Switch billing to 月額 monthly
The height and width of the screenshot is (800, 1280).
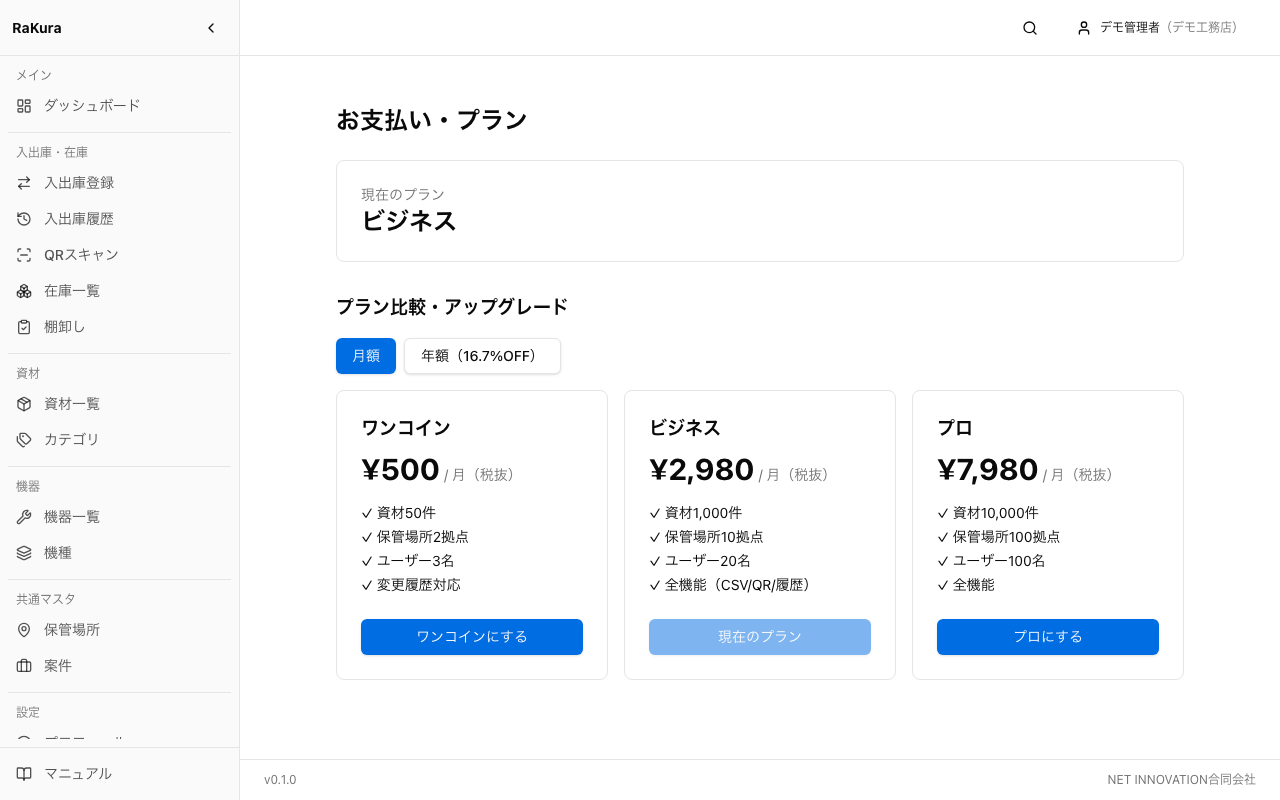click(366, 356)
